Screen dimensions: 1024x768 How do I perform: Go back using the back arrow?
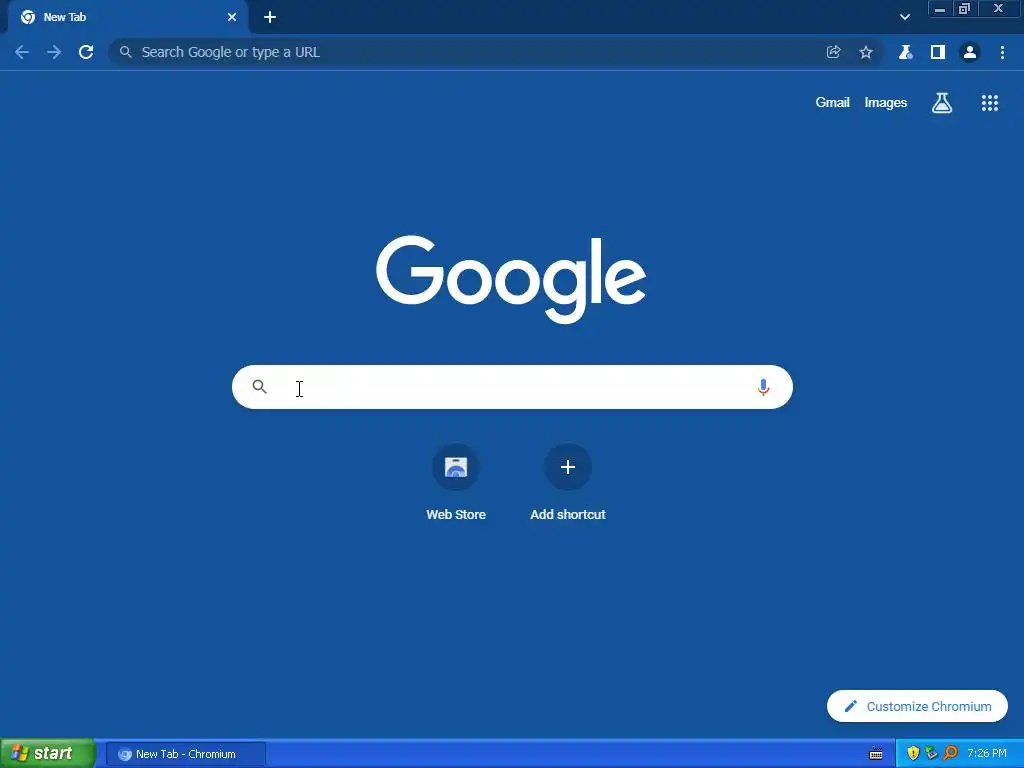(22, 52)
